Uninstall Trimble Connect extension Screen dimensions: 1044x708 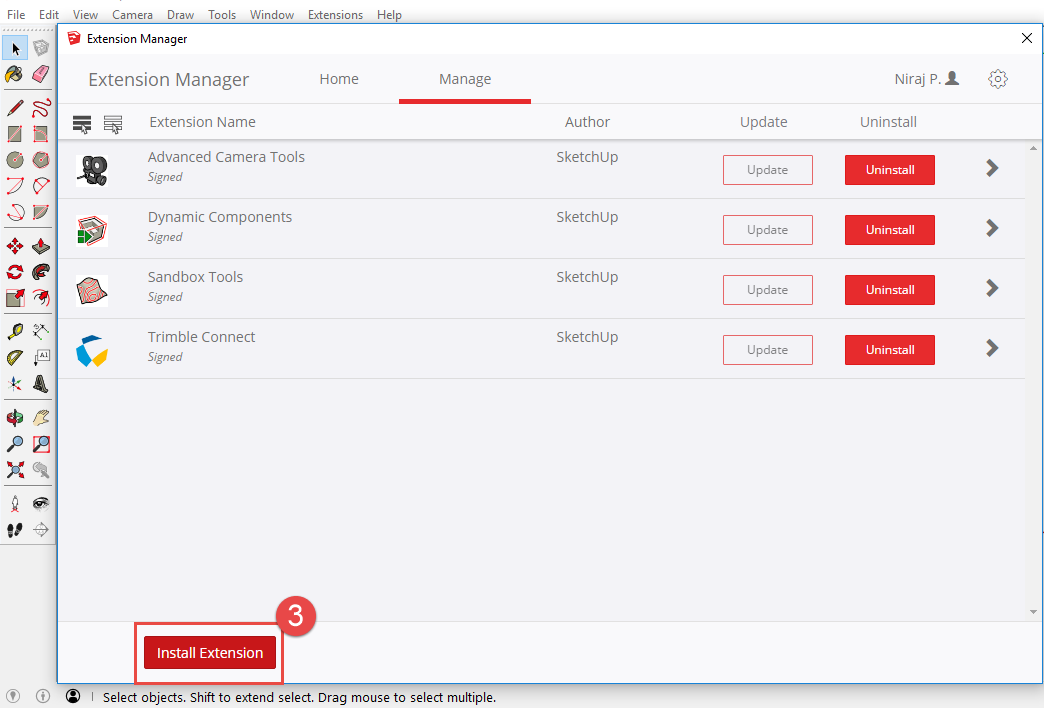tap(890, 350)
